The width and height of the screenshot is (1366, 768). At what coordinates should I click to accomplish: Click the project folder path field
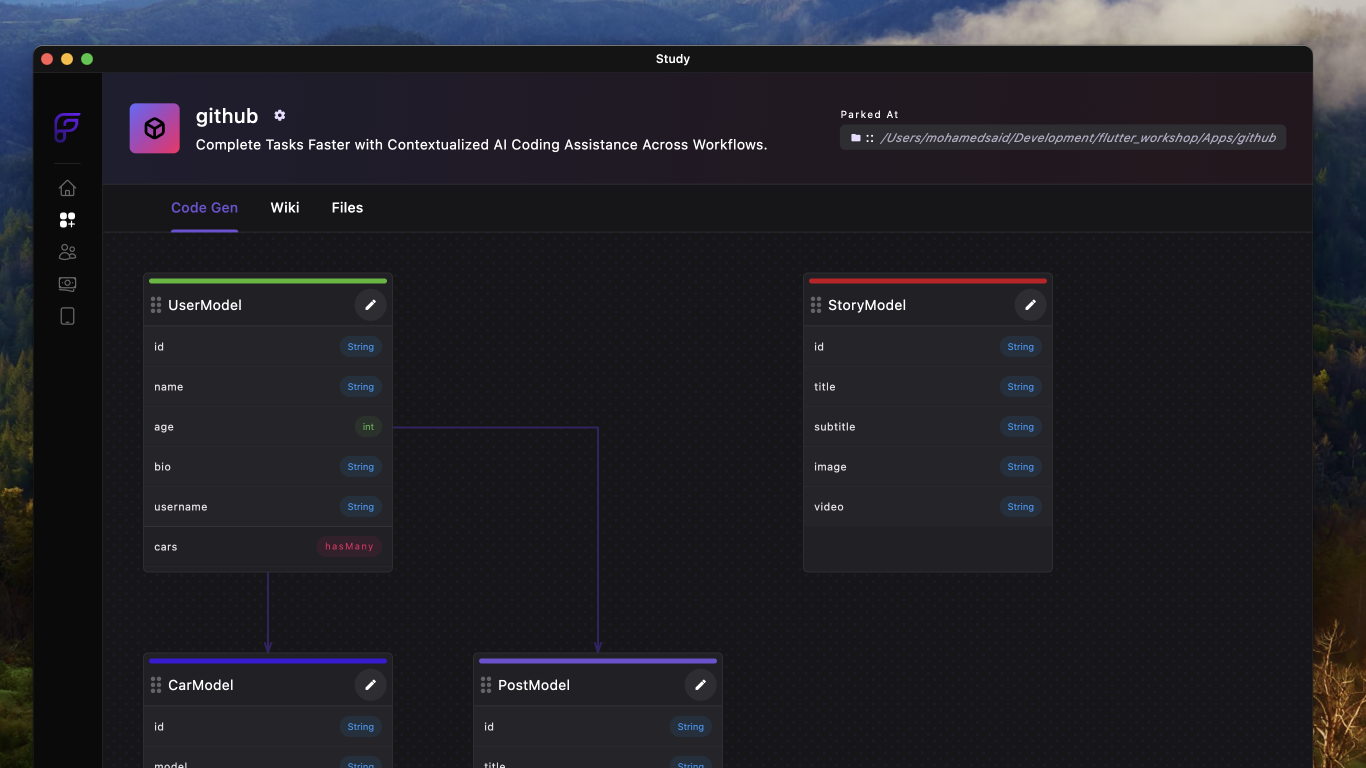click(x=1063, y=138)
